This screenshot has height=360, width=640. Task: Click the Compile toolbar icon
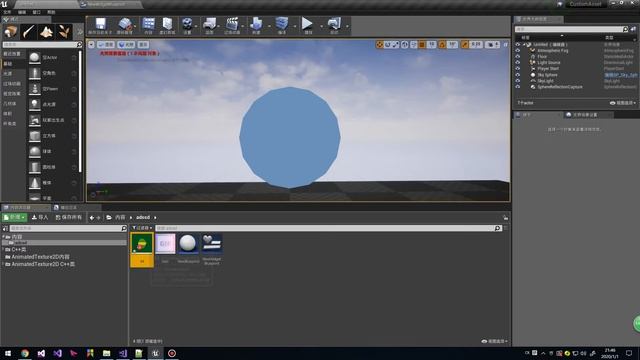[282, 25]
